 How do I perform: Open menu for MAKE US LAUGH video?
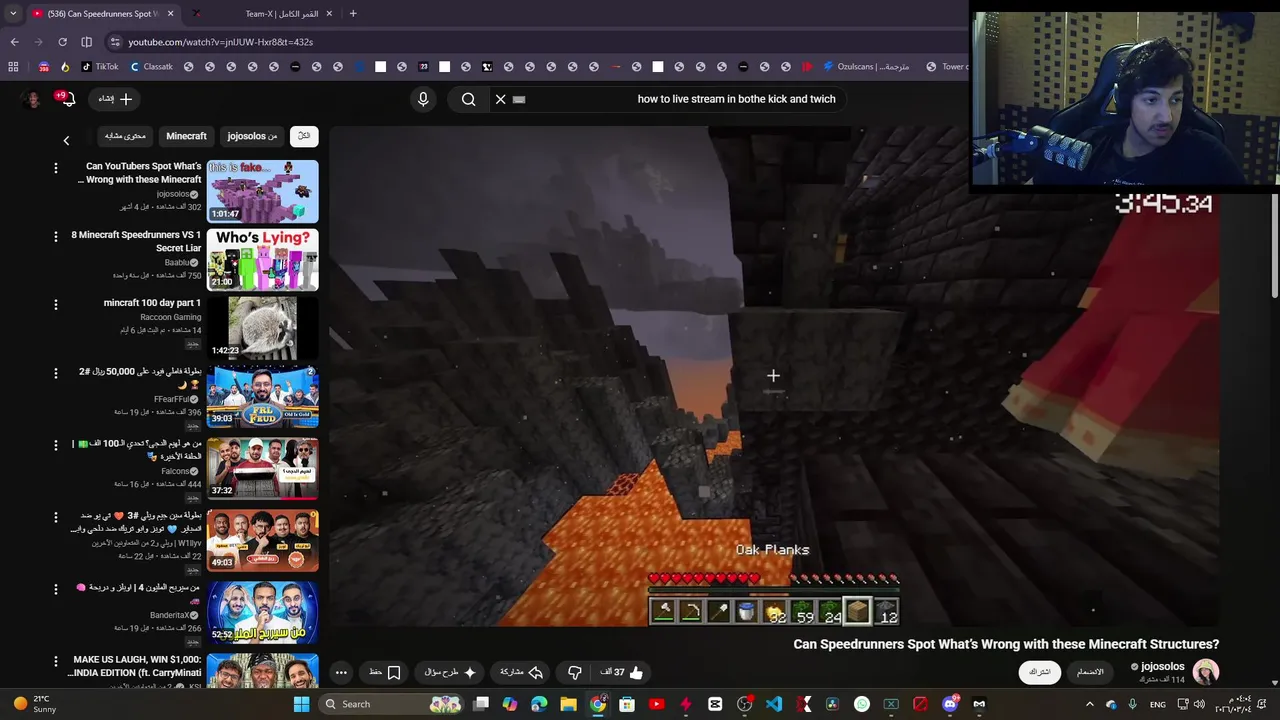56,662
